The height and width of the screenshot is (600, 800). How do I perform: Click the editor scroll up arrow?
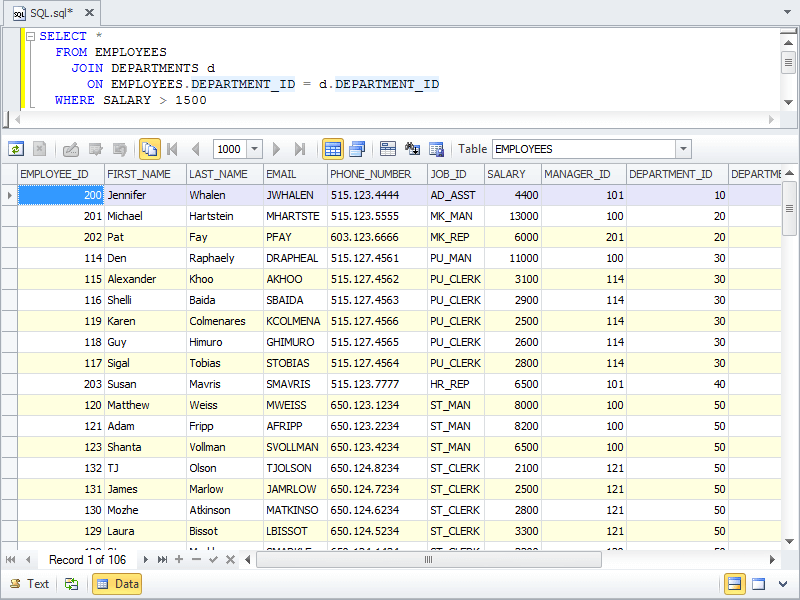click(x=788, y=42)
